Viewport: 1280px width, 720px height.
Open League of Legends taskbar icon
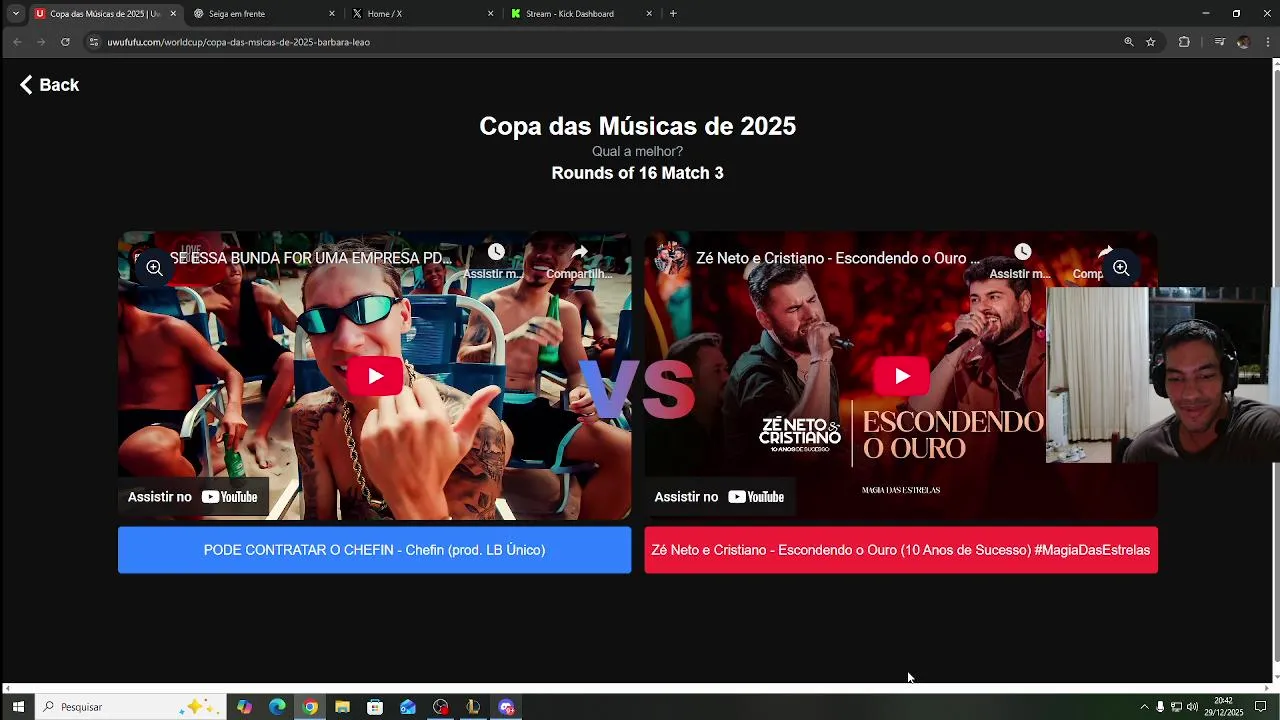pos(473,707)
